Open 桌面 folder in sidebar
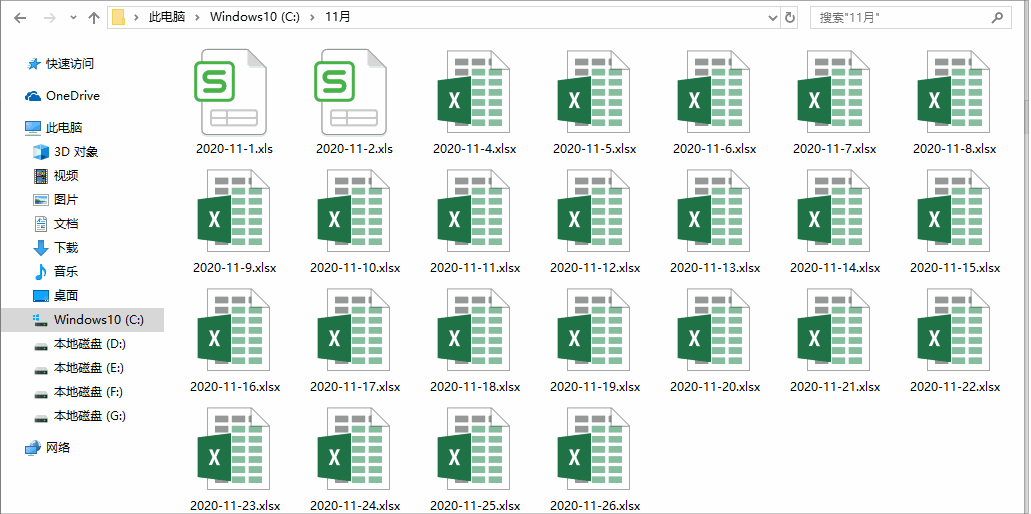 [x=56, y=296]
